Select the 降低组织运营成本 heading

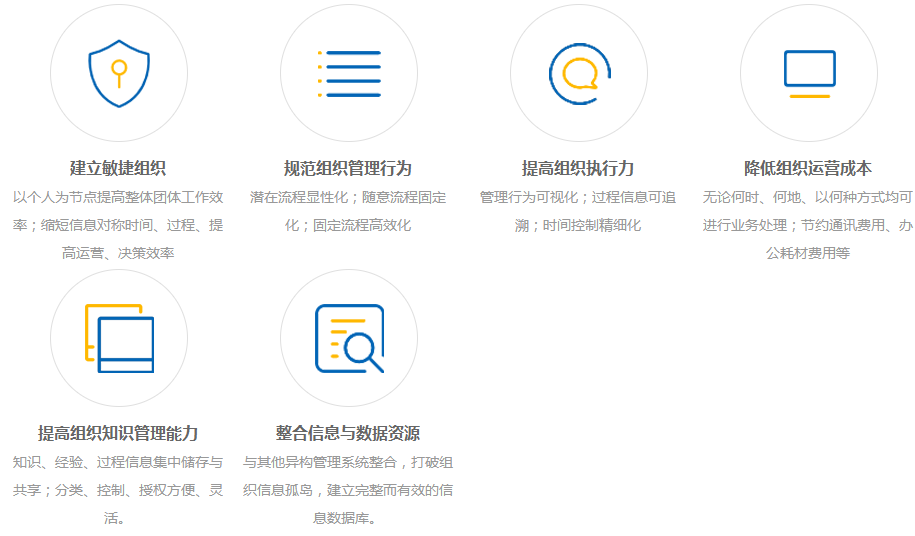click(808, 168)
